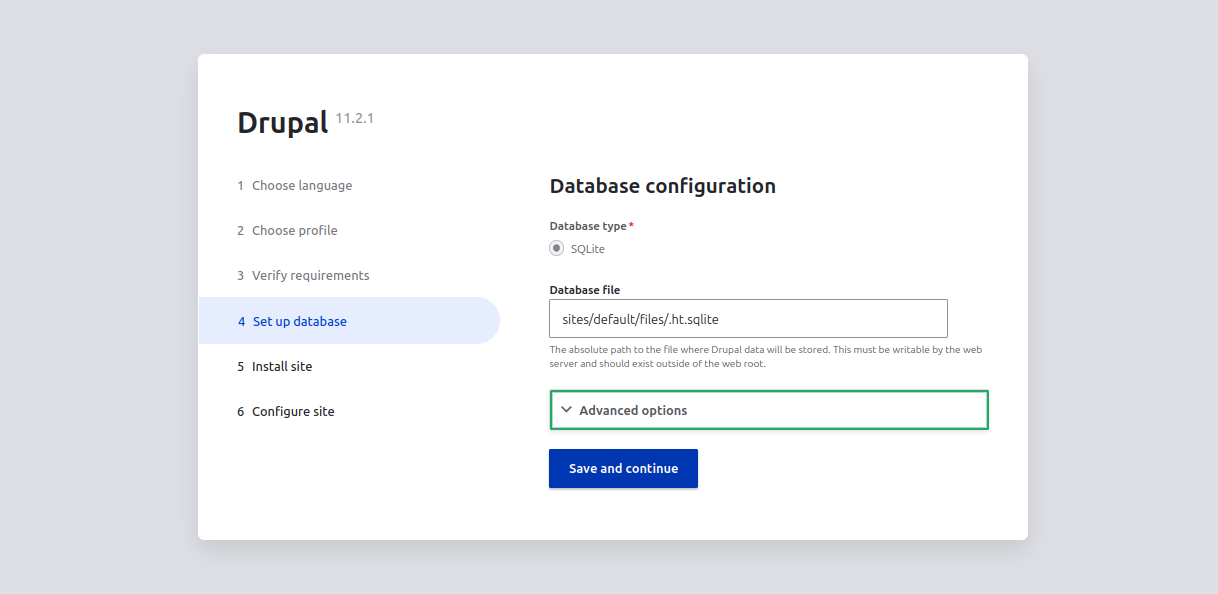
Task: Focus the Database file input field
Action: (749, 319)
